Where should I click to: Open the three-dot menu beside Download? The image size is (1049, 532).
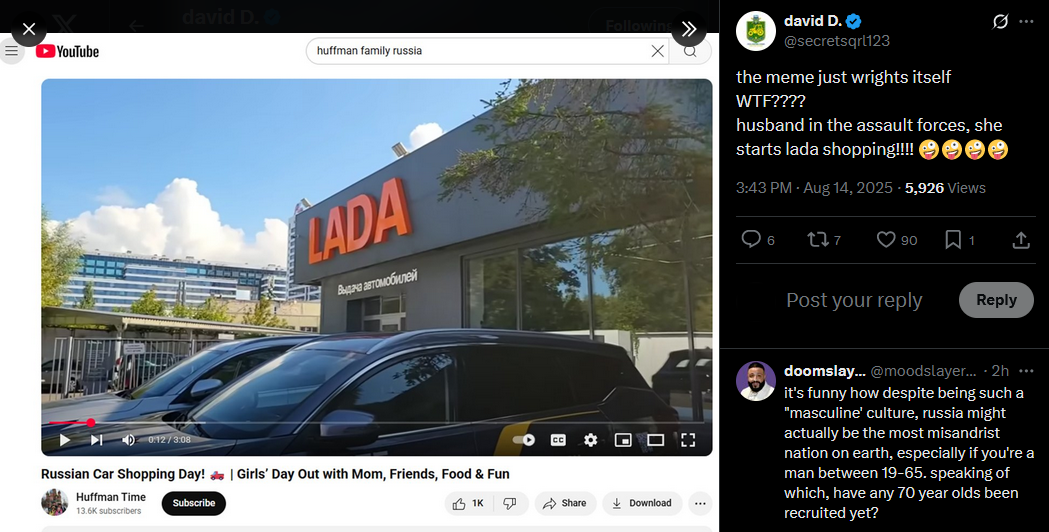700,503
